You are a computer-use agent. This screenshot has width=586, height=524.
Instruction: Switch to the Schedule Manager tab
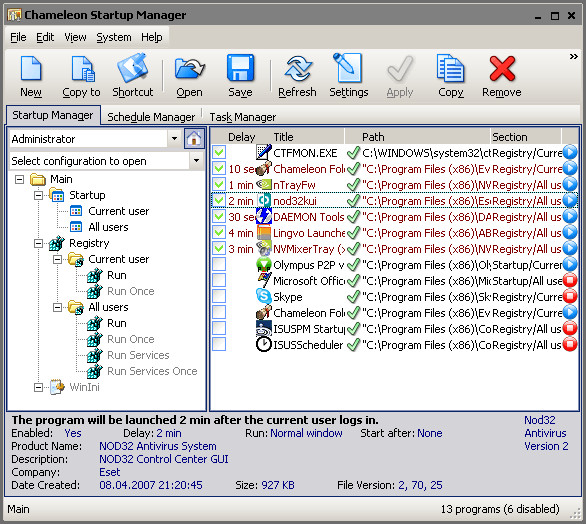click(x=151, y=117)
